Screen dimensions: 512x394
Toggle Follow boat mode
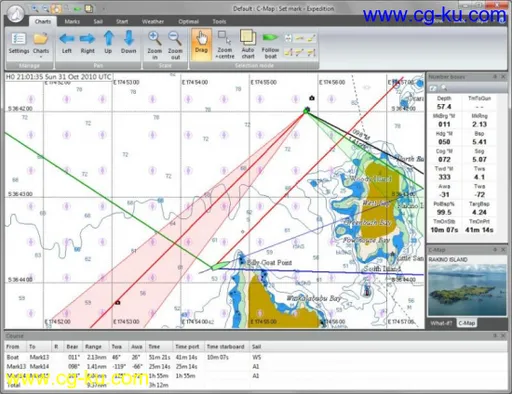270,45
